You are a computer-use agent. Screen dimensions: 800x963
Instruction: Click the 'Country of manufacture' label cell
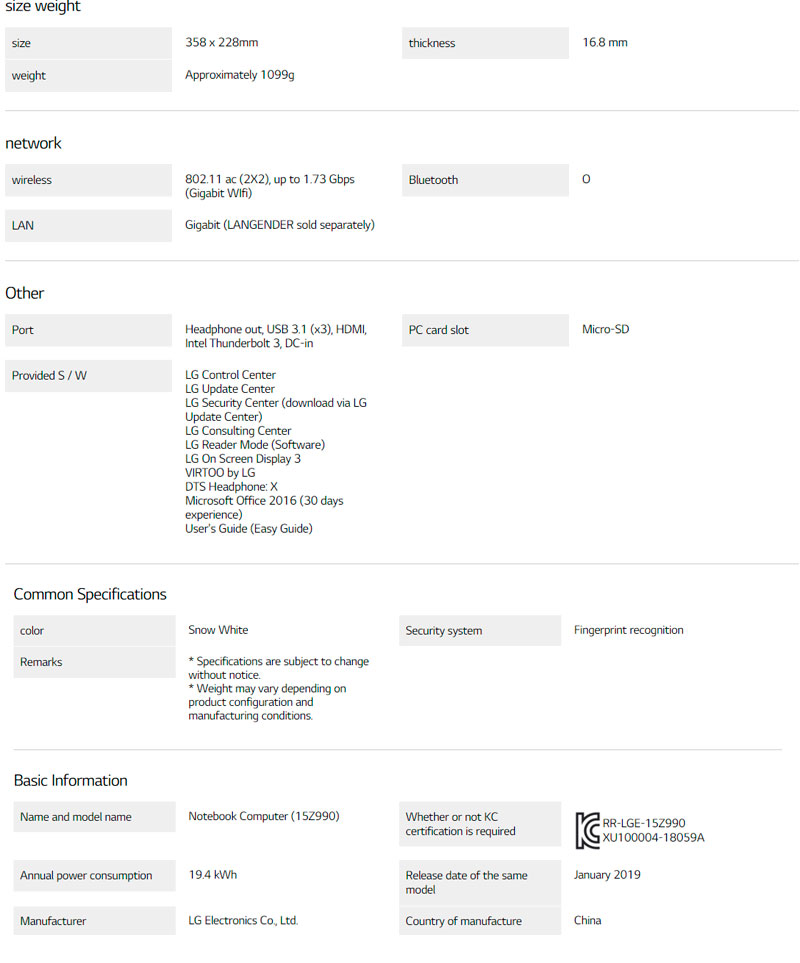[x=480, y=921]
